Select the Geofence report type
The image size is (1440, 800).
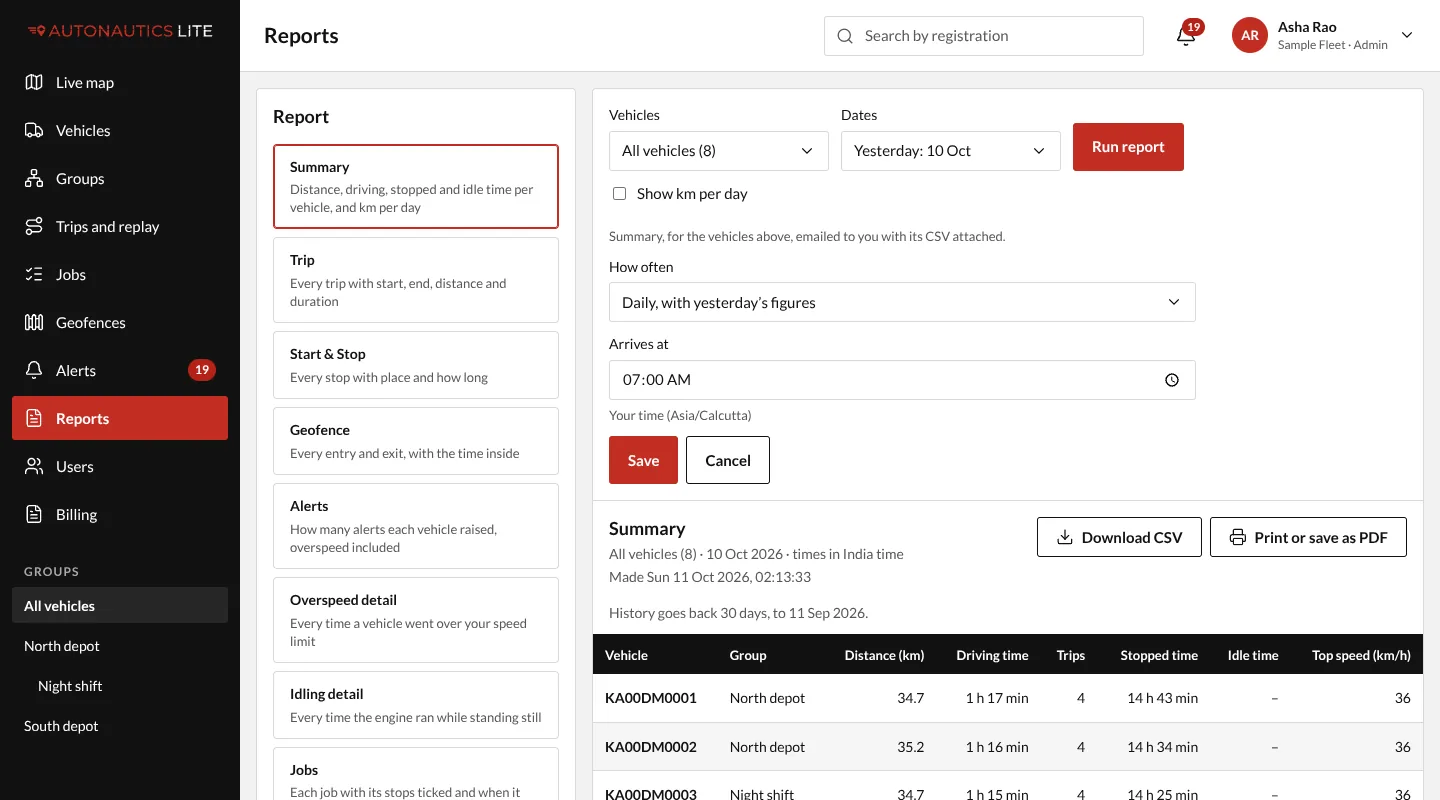tap(416, 441)
